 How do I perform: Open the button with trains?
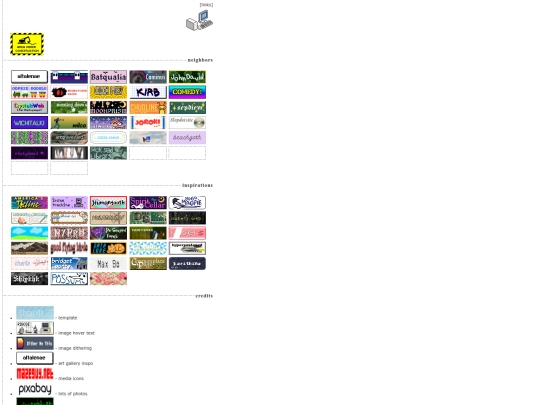click(29, 92)
